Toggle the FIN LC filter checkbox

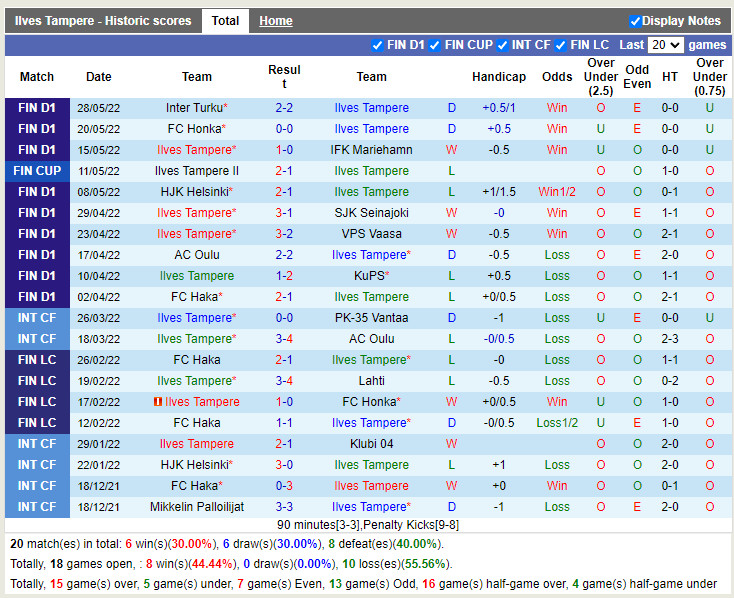561,45
